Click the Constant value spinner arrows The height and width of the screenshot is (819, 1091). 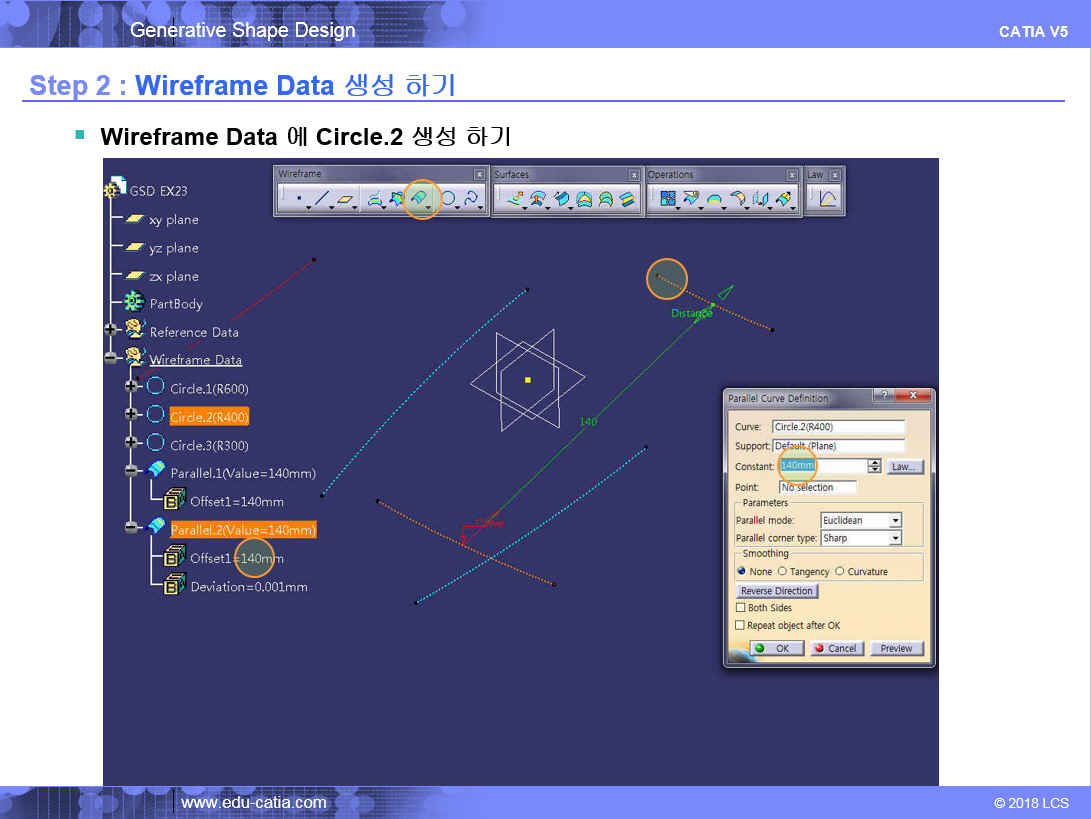(x=875, y=466)
